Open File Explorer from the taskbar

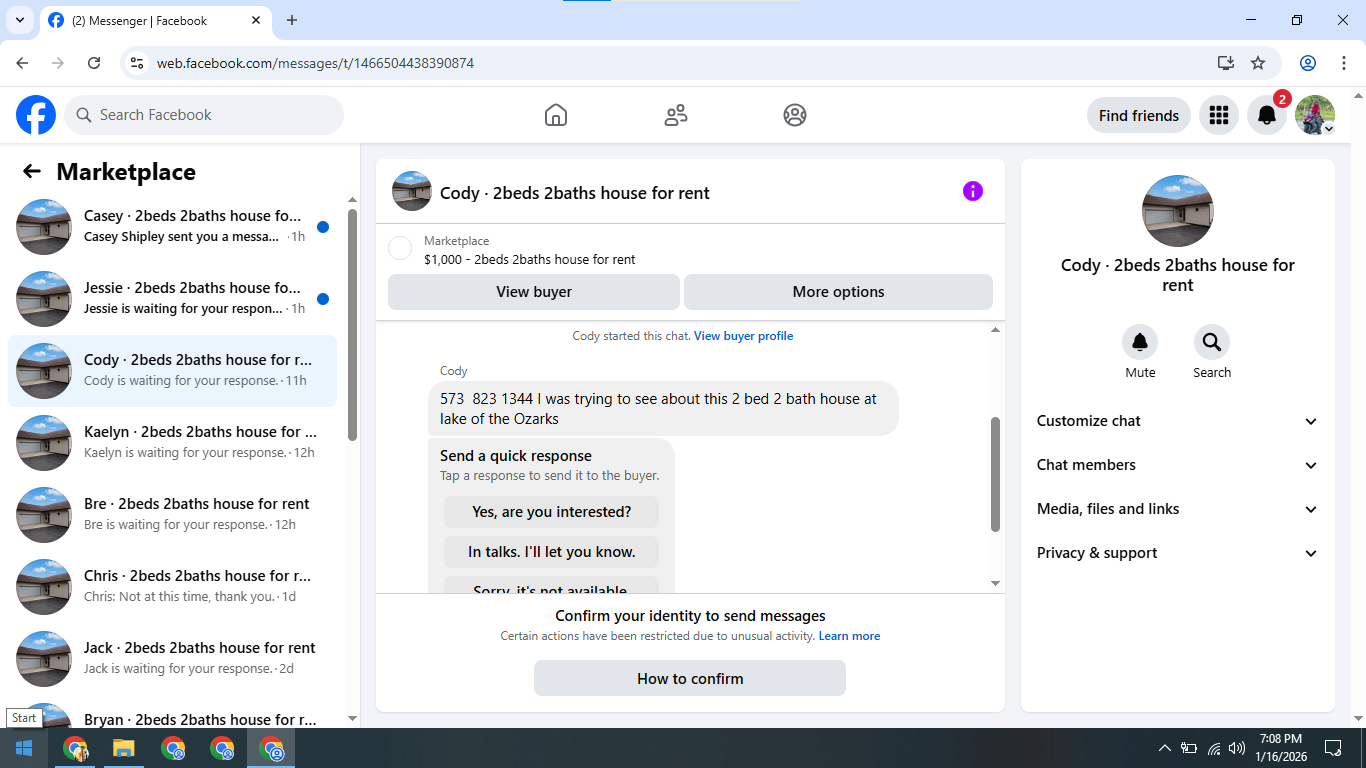click(x=123, y=748)
